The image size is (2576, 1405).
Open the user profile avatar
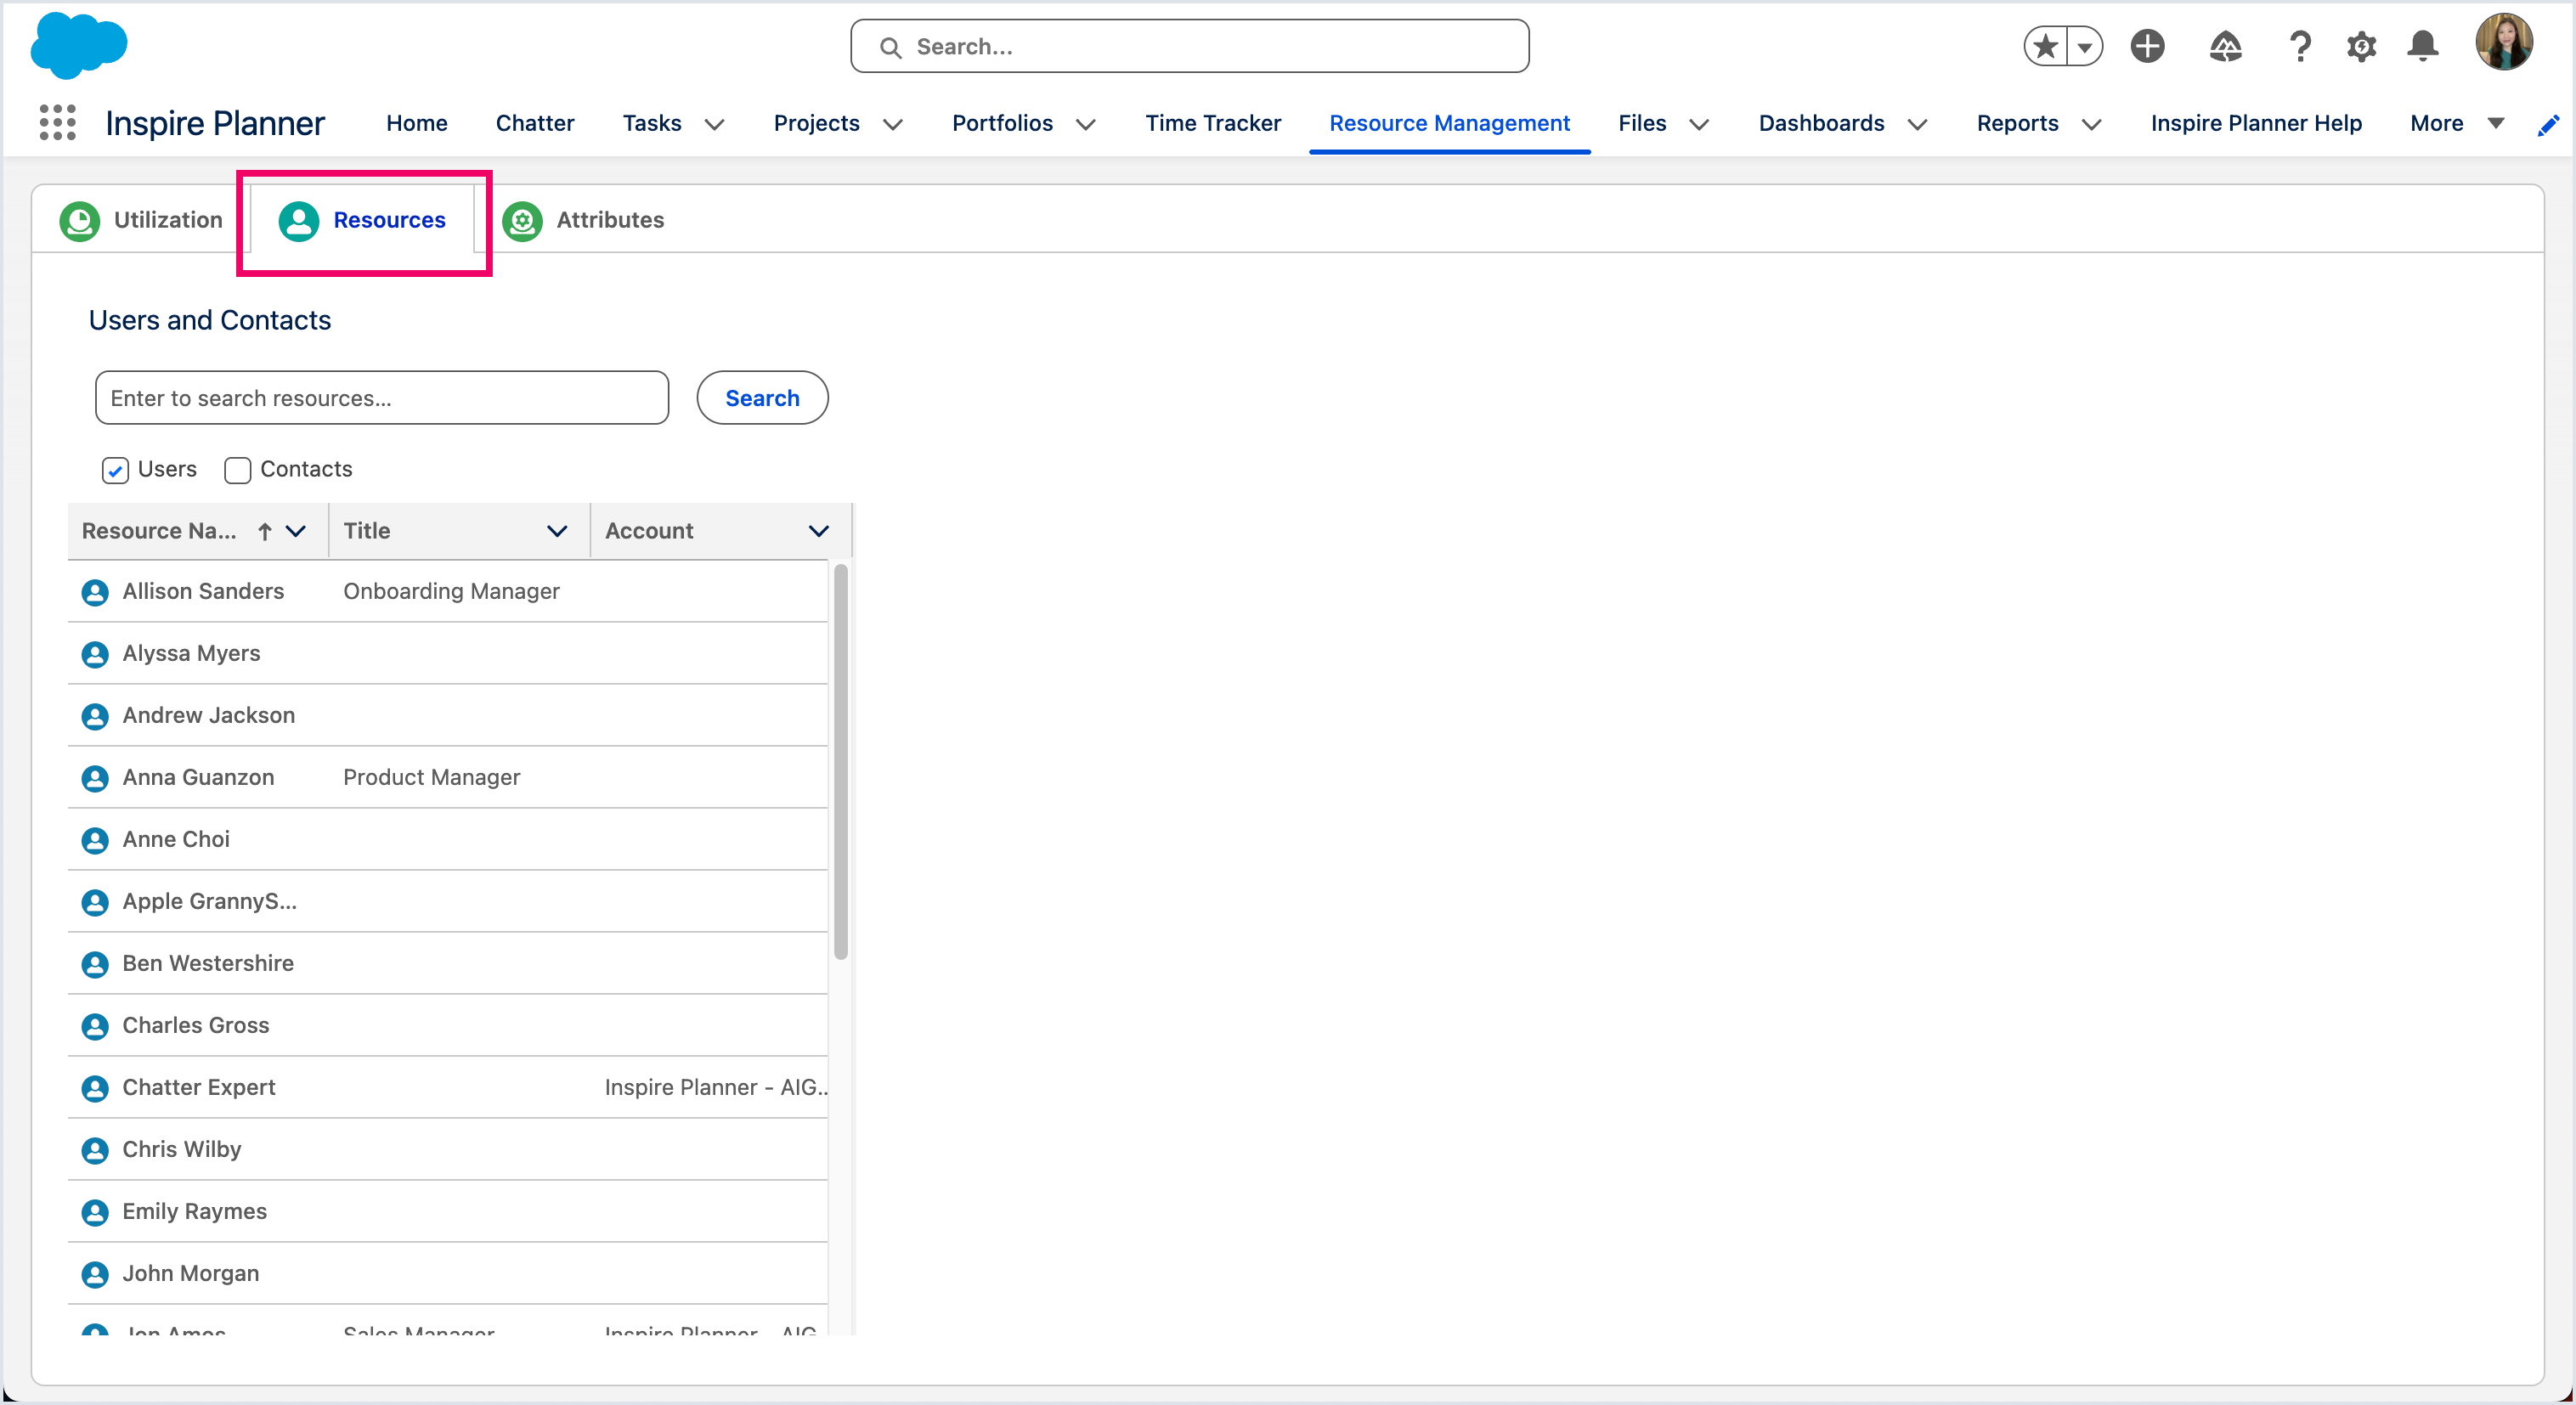pyautogui.click(x=2504, y=42)
